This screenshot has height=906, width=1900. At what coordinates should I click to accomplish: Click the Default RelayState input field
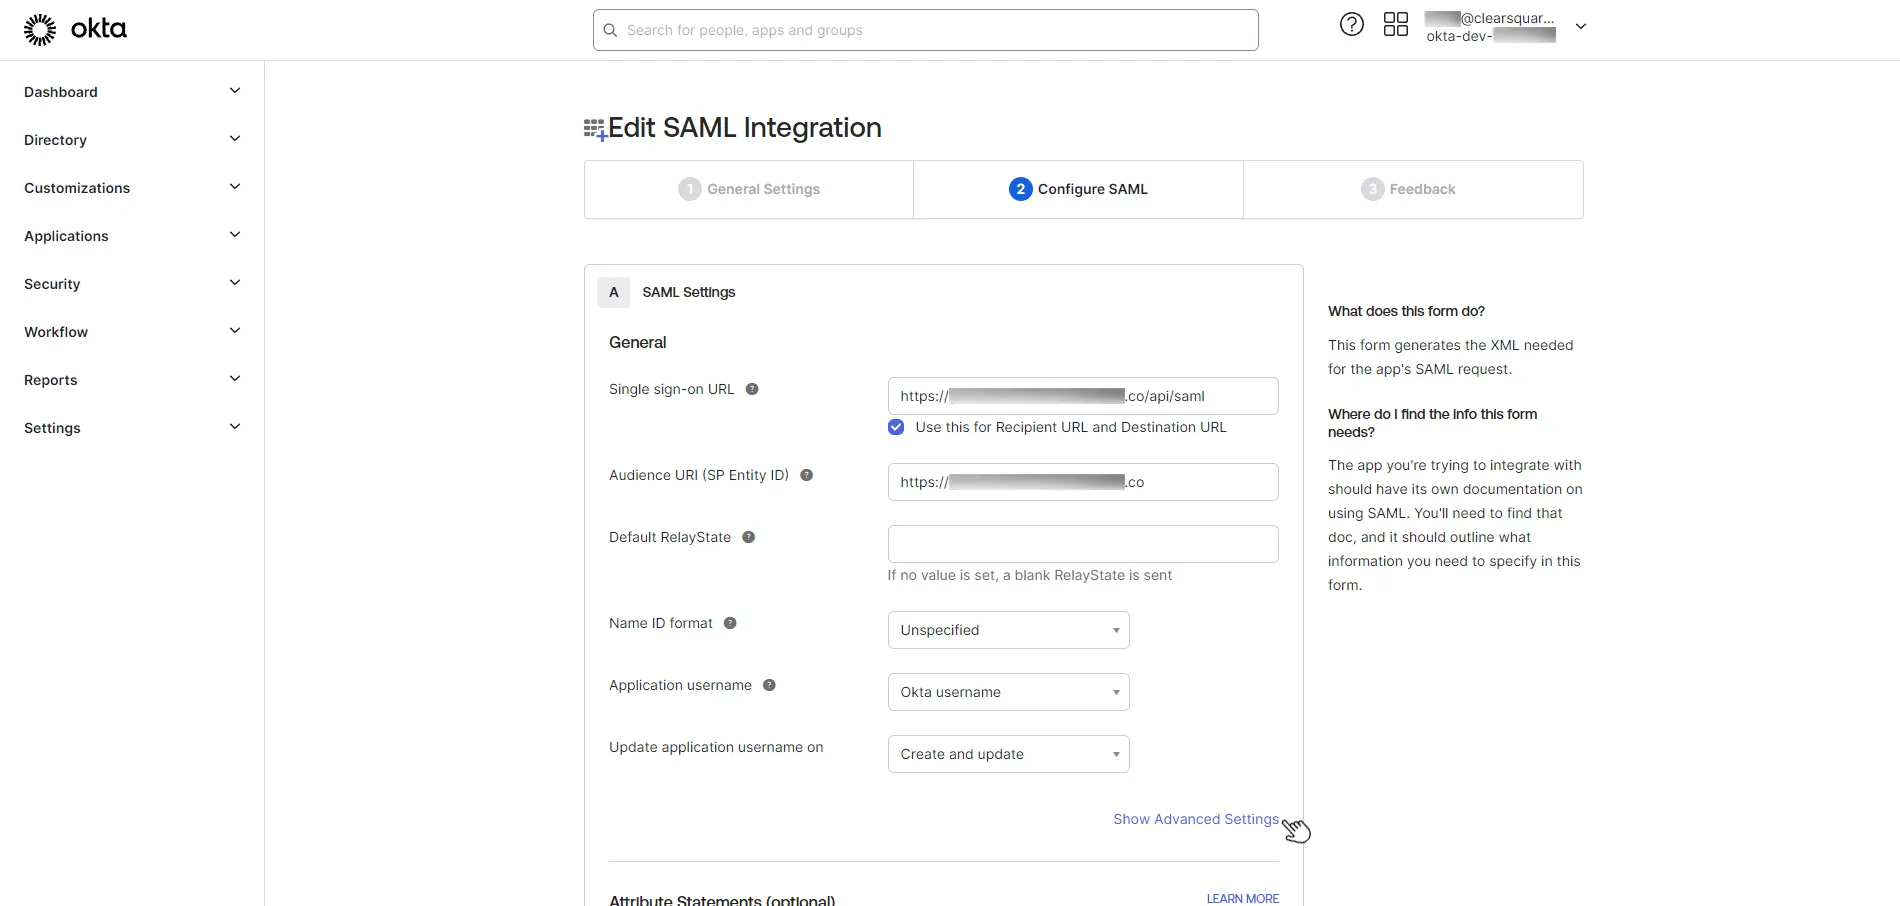1083,544
